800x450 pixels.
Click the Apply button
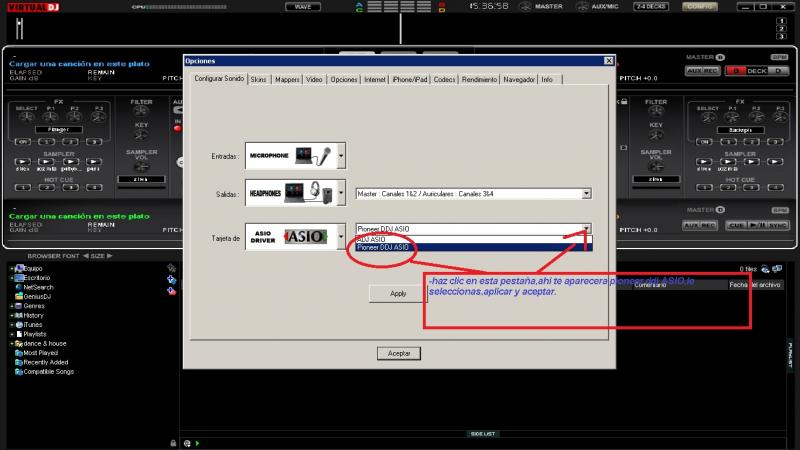398,294
